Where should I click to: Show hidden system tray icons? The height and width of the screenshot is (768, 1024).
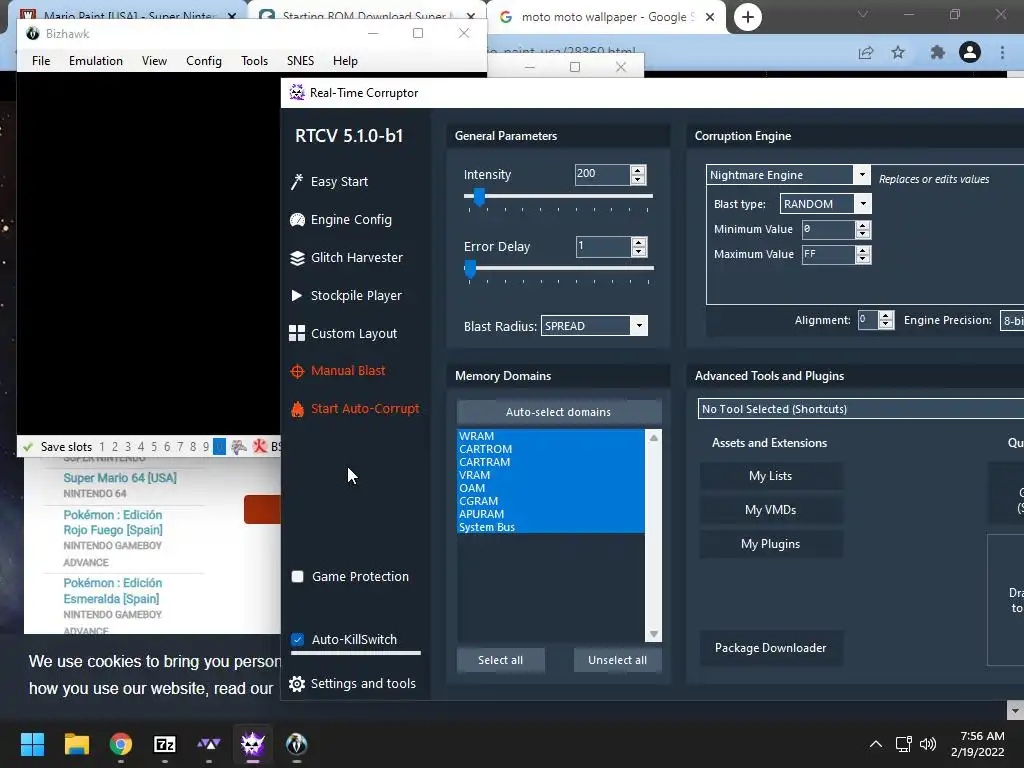pos(876,744)
